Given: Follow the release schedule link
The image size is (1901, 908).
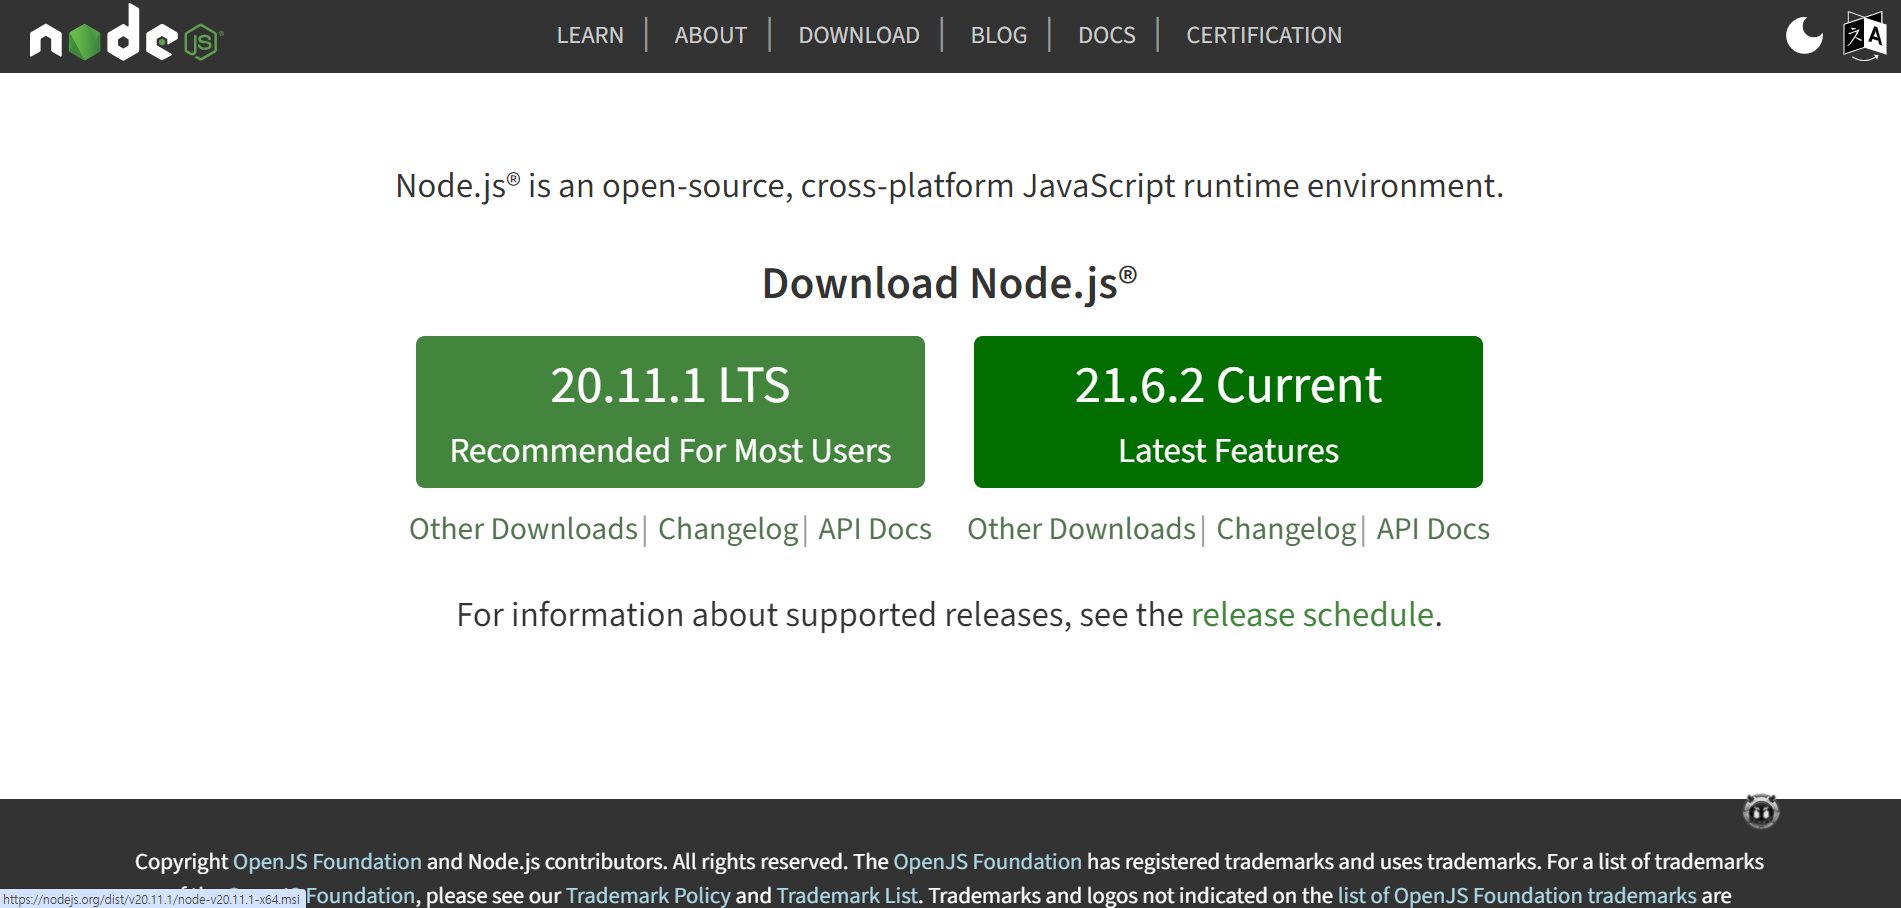Looking at the screenshot, I should pos(1312,614).
